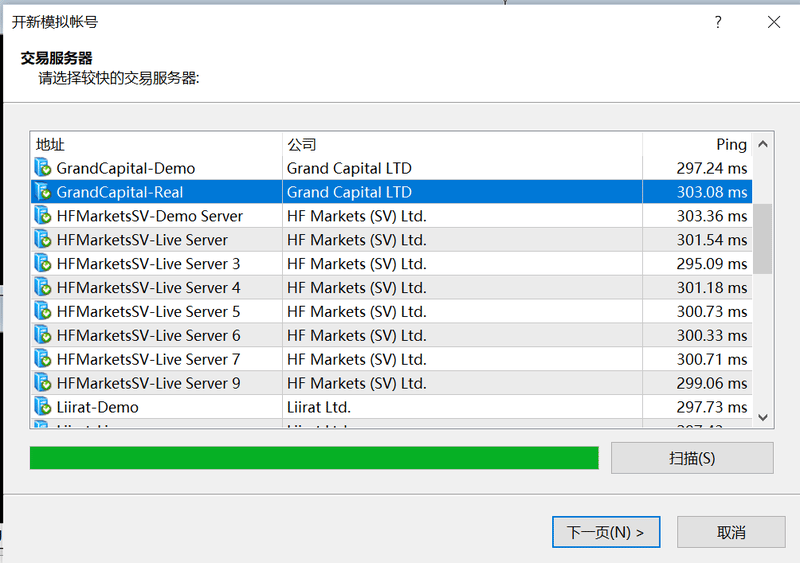Click the 297.24 ms ping value

(x=712, y=168)
